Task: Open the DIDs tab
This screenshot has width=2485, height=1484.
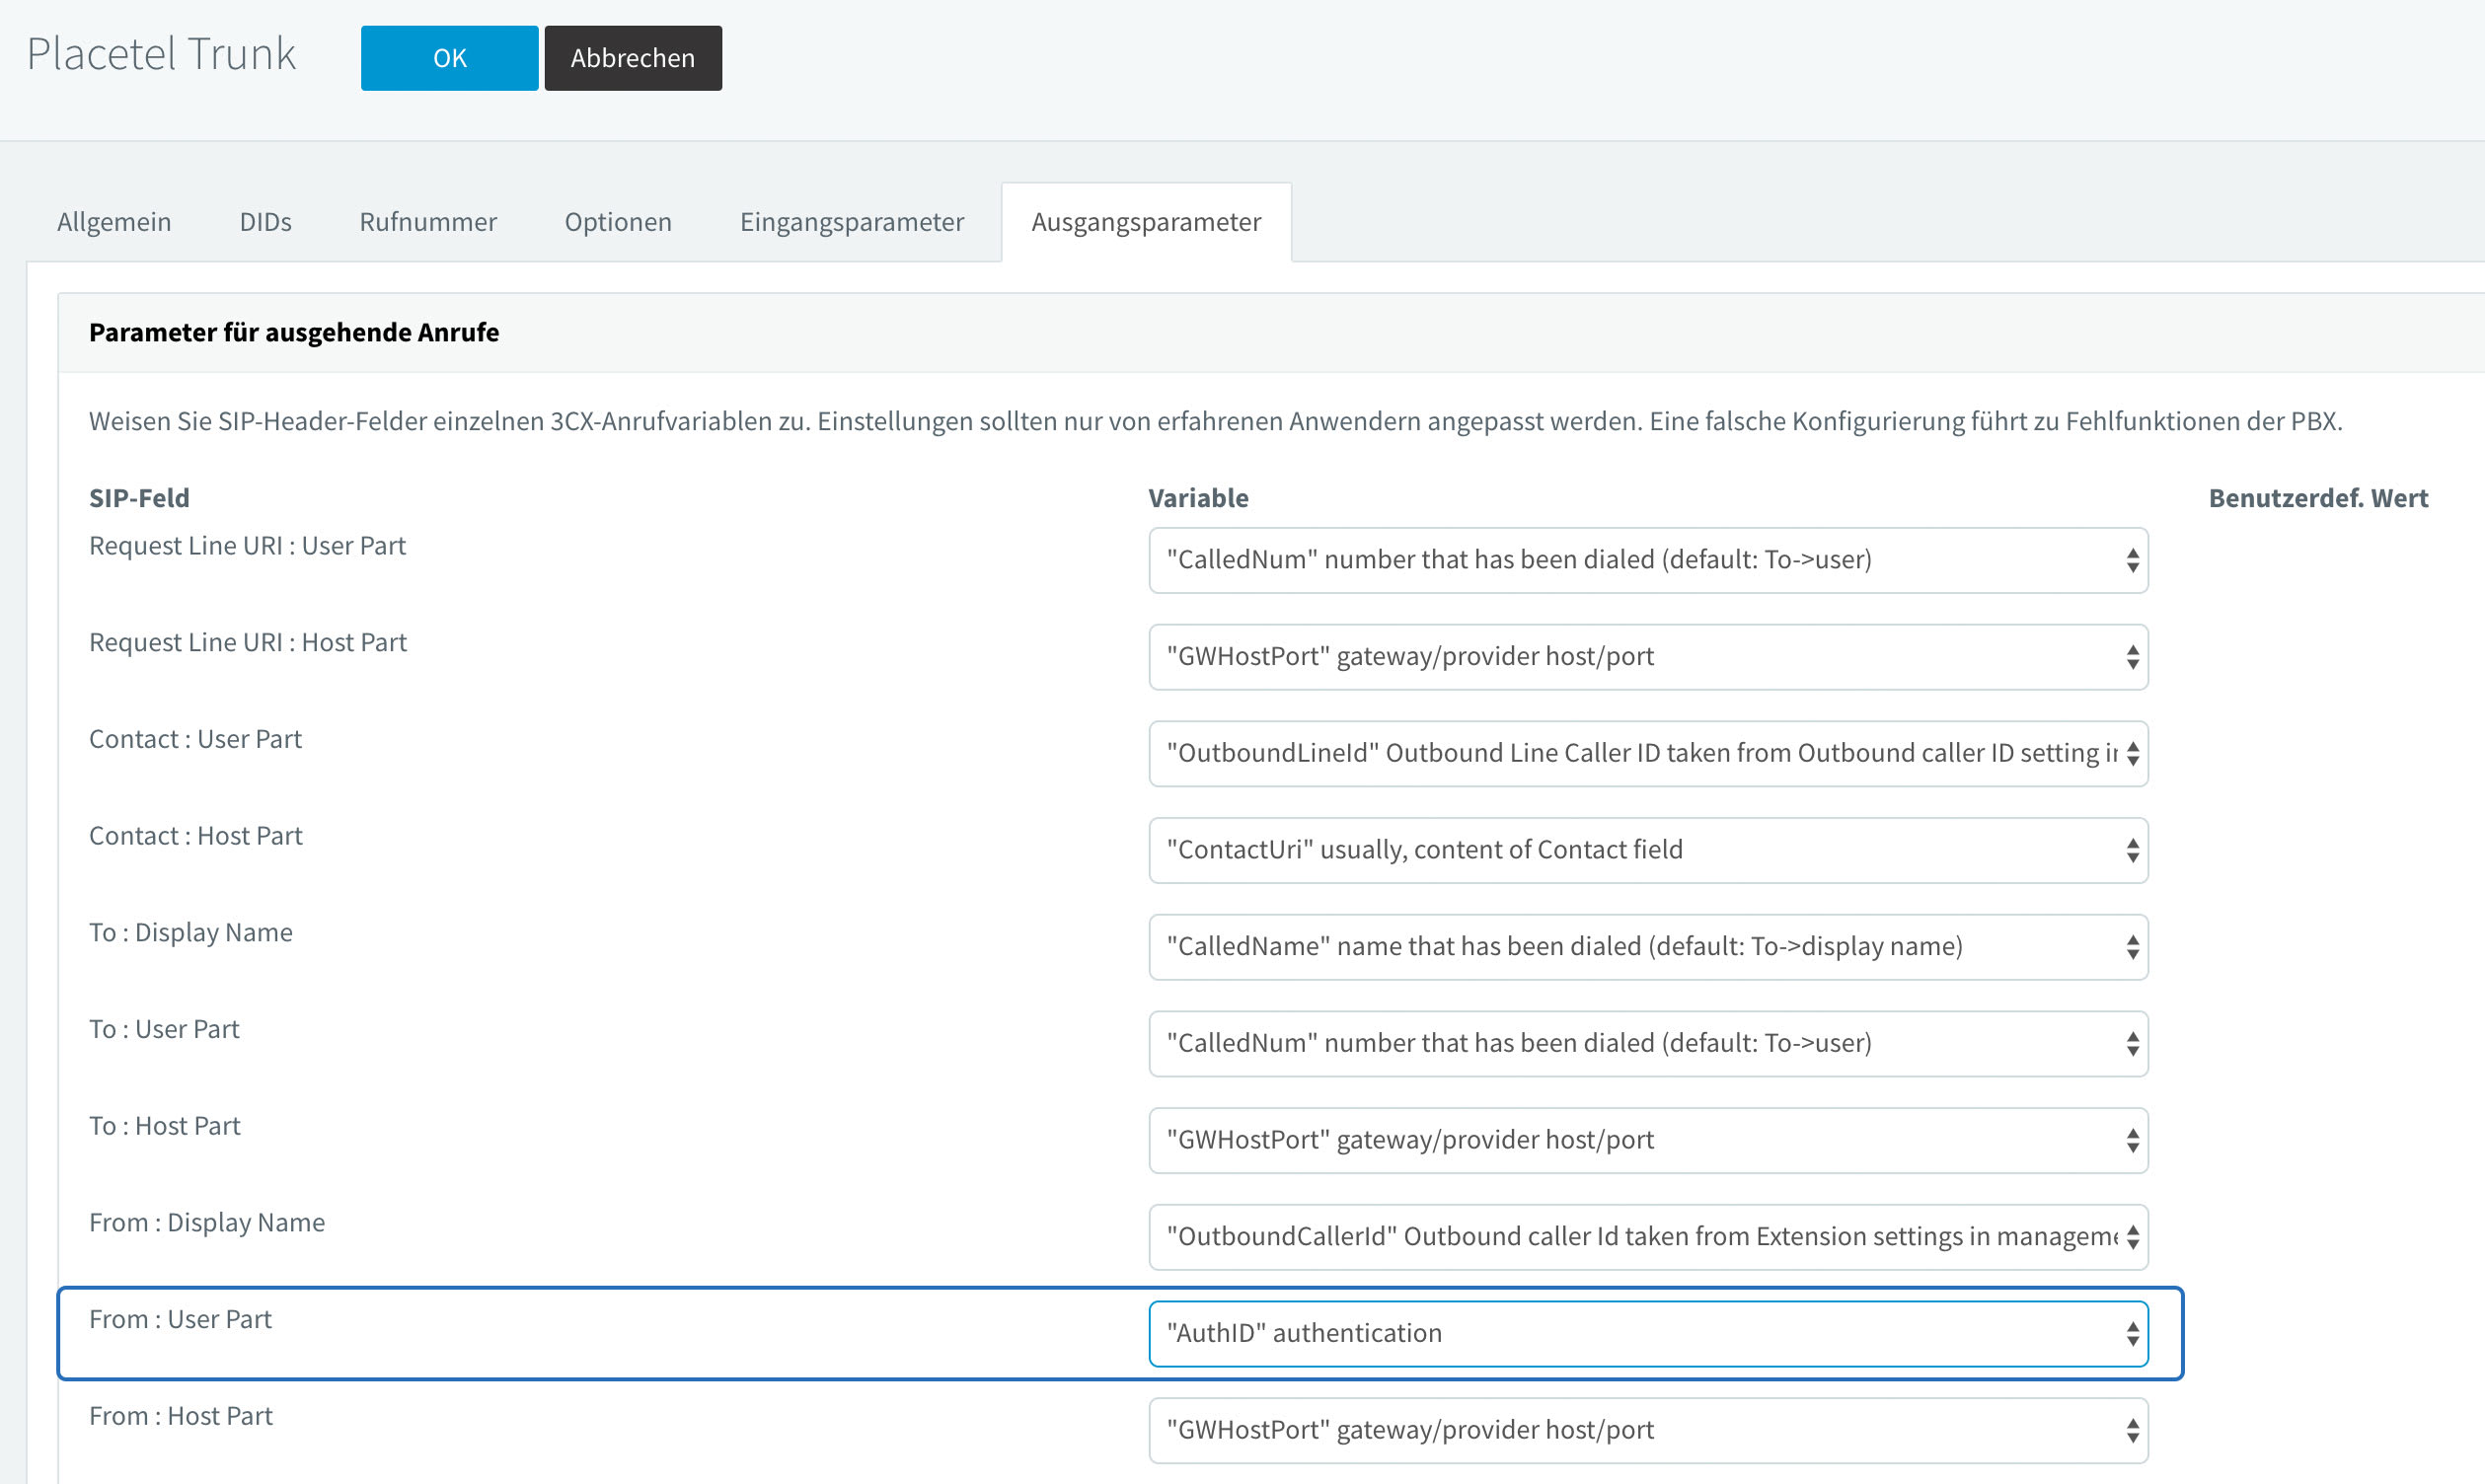Action: [x=265, y=222]
